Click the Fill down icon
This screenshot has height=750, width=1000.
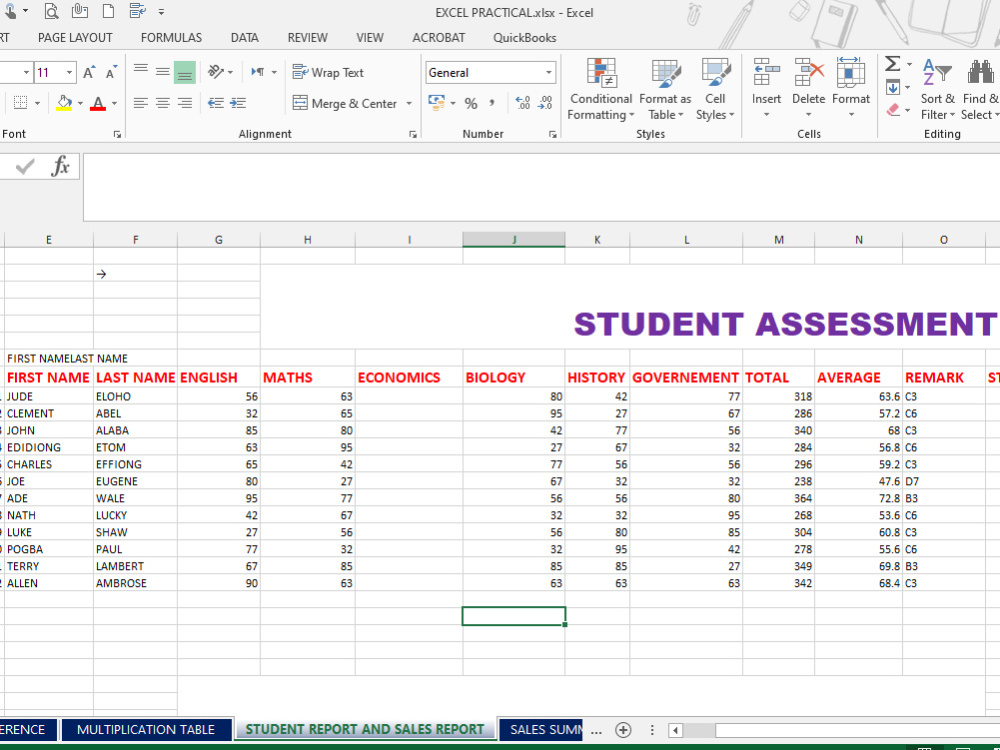(x=893, y=87)
